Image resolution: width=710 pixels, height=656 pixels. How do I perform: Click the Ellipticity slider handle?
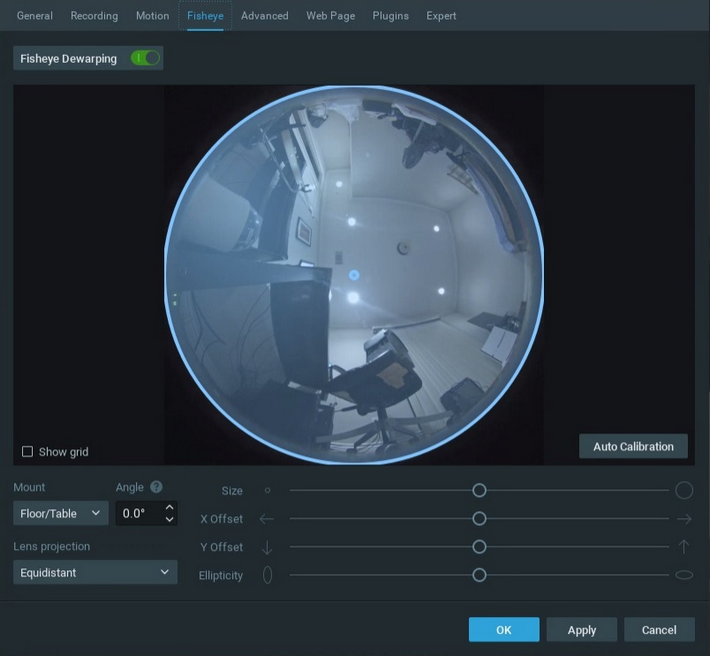[479, 575]
